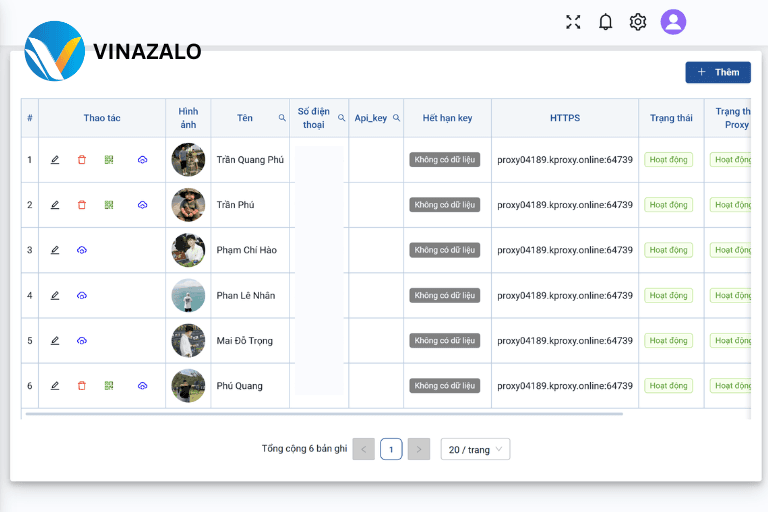The image size is (768, 512).
Task: Delete the Trần Phú account
Action: click(82, 205)
